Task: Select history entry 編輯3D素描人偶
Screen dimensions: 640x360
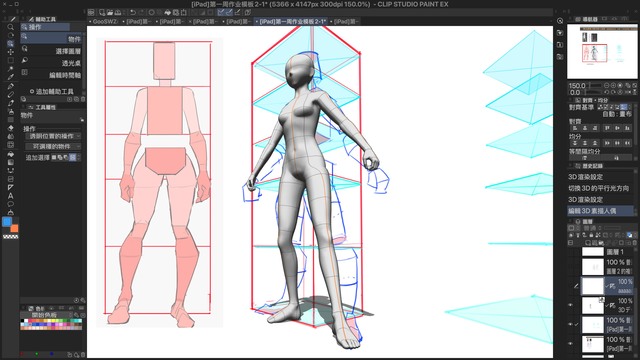Action: (600, 211)
